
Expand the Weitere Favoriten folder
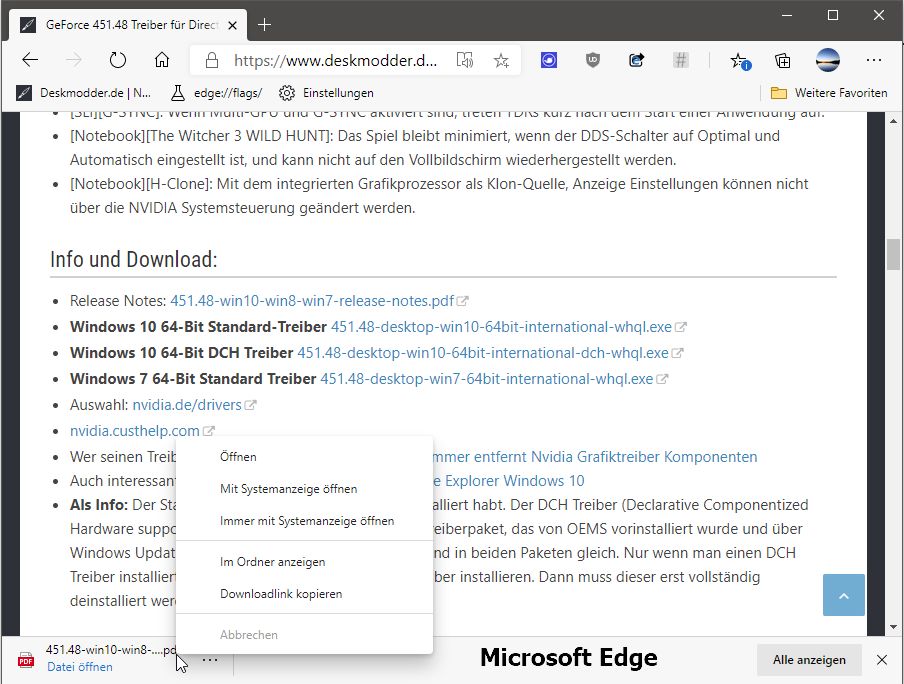(x=829, y=93)
